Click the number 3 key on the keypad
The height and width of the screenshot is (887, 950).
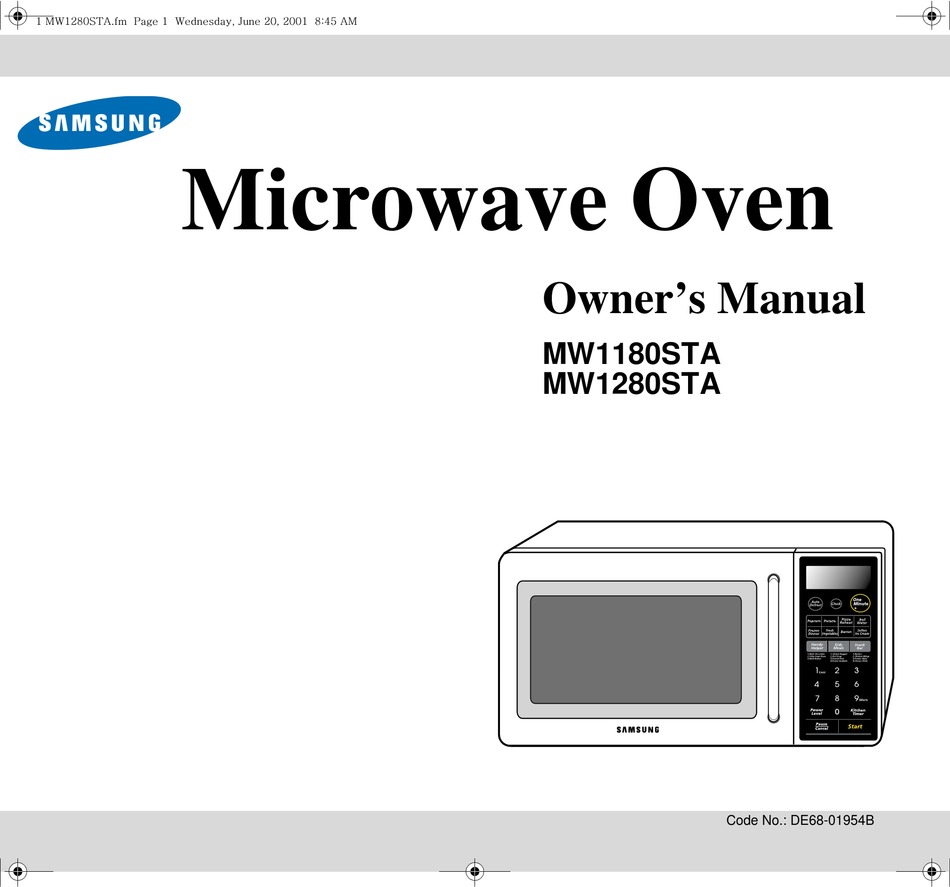(857, 670)
